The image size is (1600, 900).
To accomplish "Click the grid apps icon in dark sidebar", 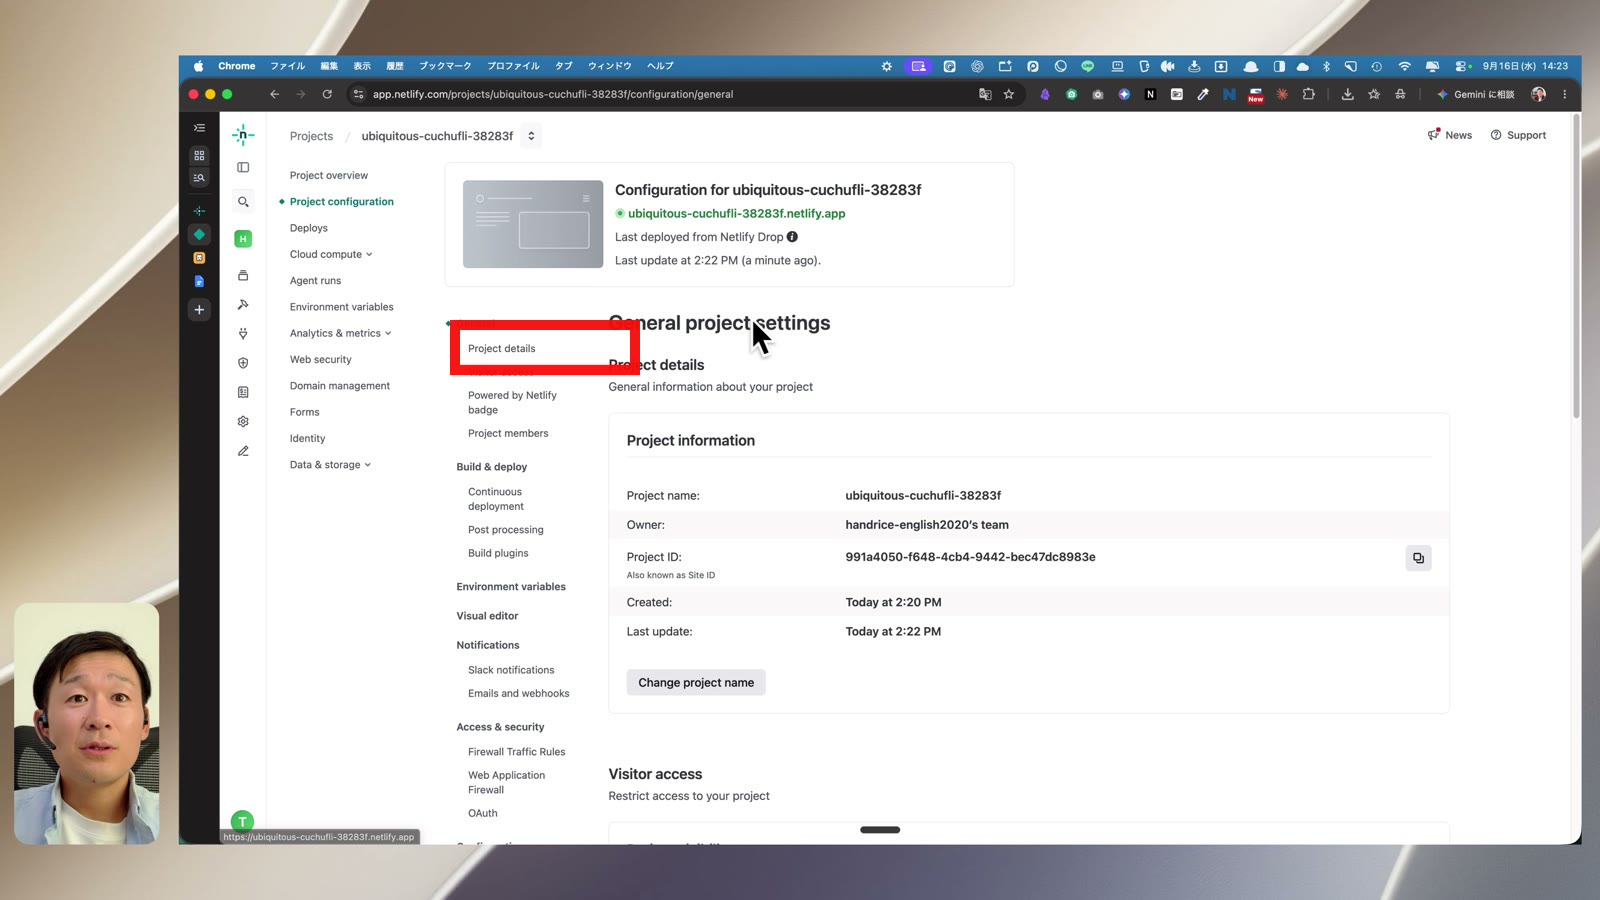I will pyautogui.click(x=199, y=155).
